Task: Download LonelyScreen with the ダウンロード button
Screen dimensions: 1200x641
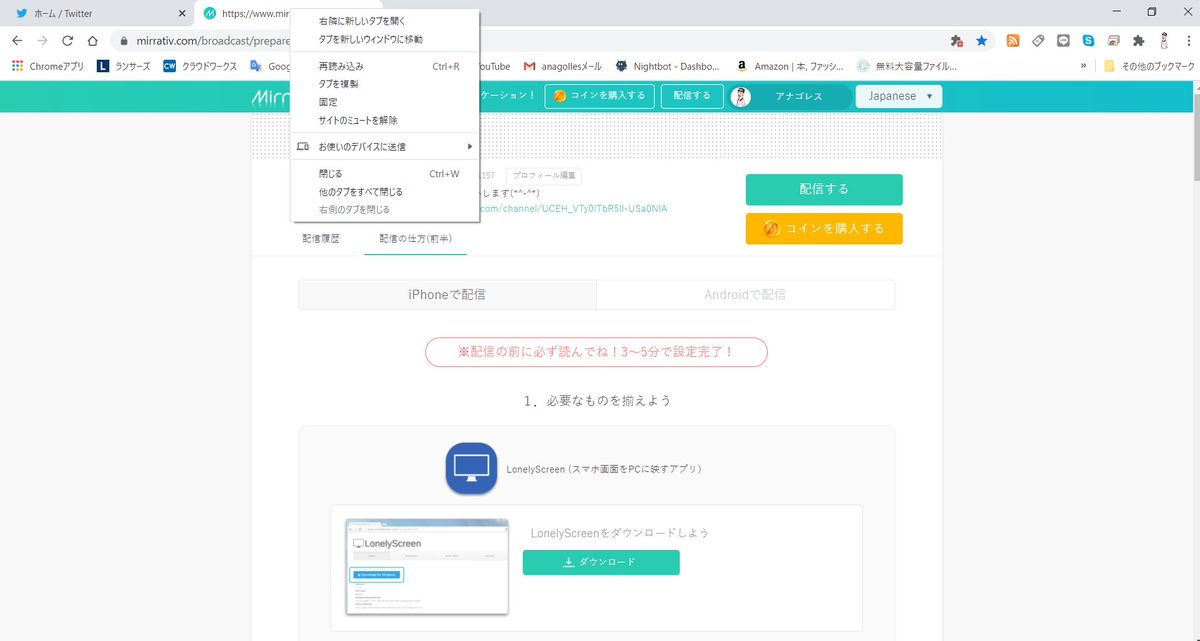Action: click(x=600, y=562)
